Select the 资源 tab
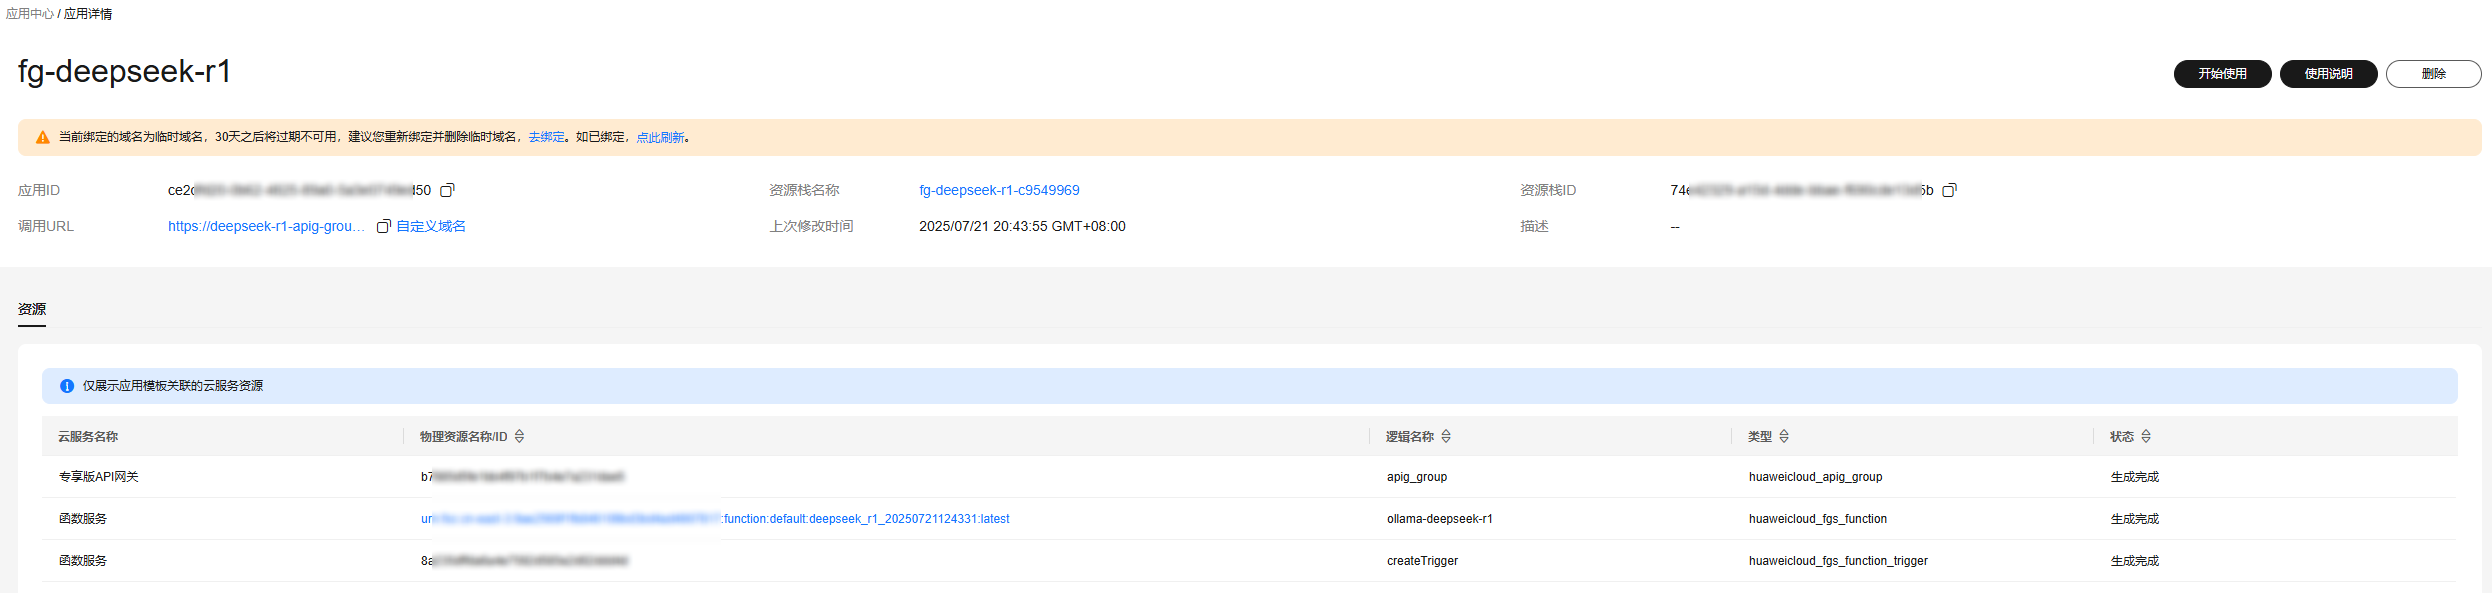The image size is (2492, 593). point(32,309)
